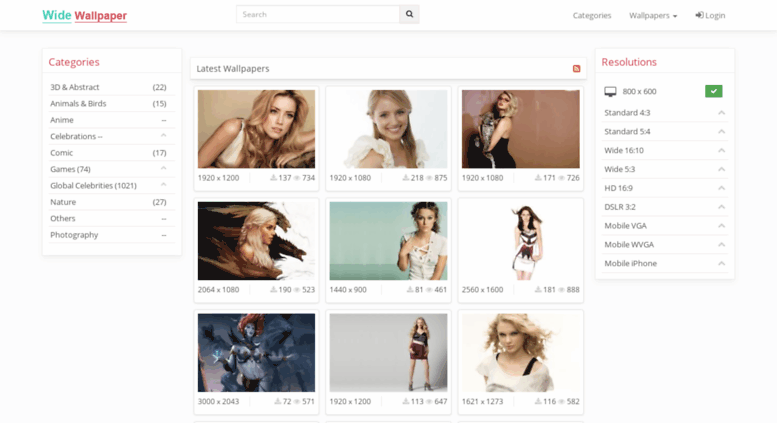
Task: Focus the Search input field
Action: pos(318,14)
